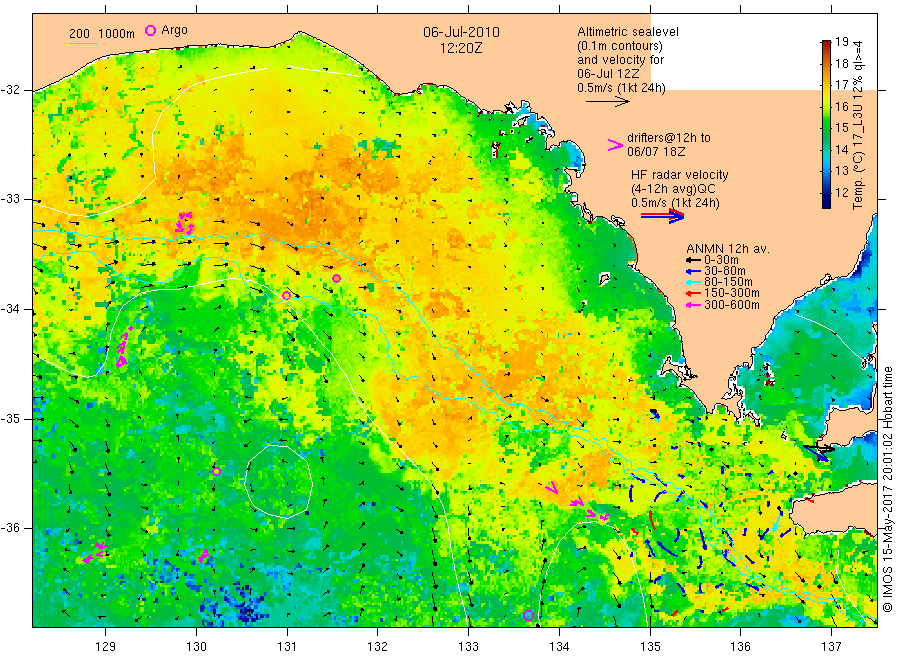Click the colour bar tick label '16'
The width and height of the screenshot is (900, 660).
pyautogui.click(x=841, y=106)
